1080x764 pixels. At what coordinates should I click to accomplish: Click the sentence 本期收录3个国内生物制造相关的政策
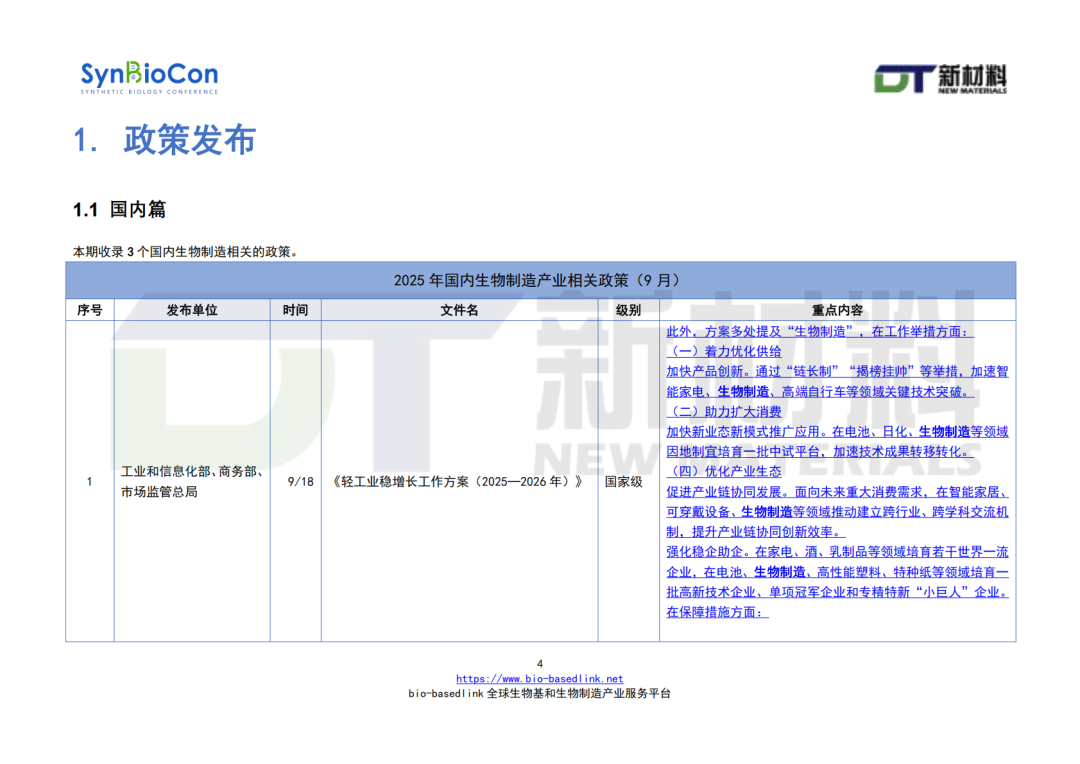pos(187,251)
